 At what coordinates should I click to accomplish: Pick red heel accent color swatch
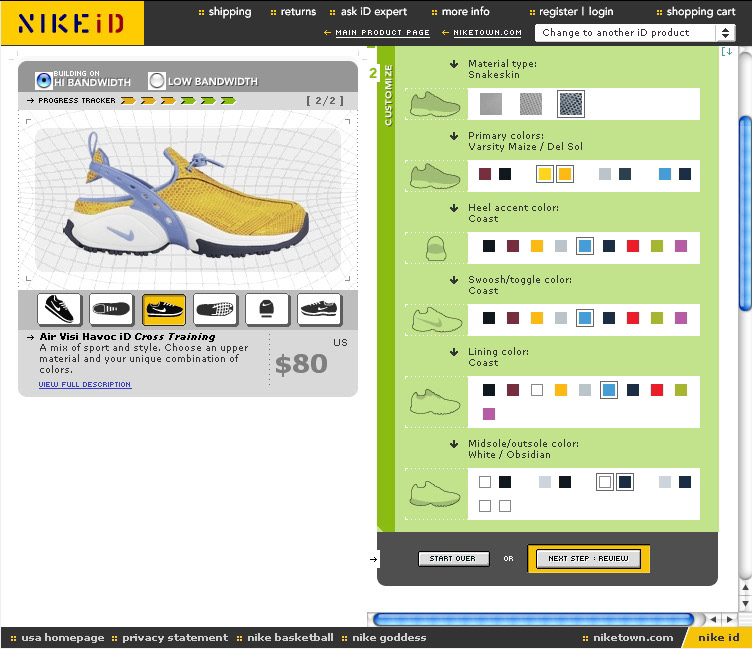click(633, 246)
